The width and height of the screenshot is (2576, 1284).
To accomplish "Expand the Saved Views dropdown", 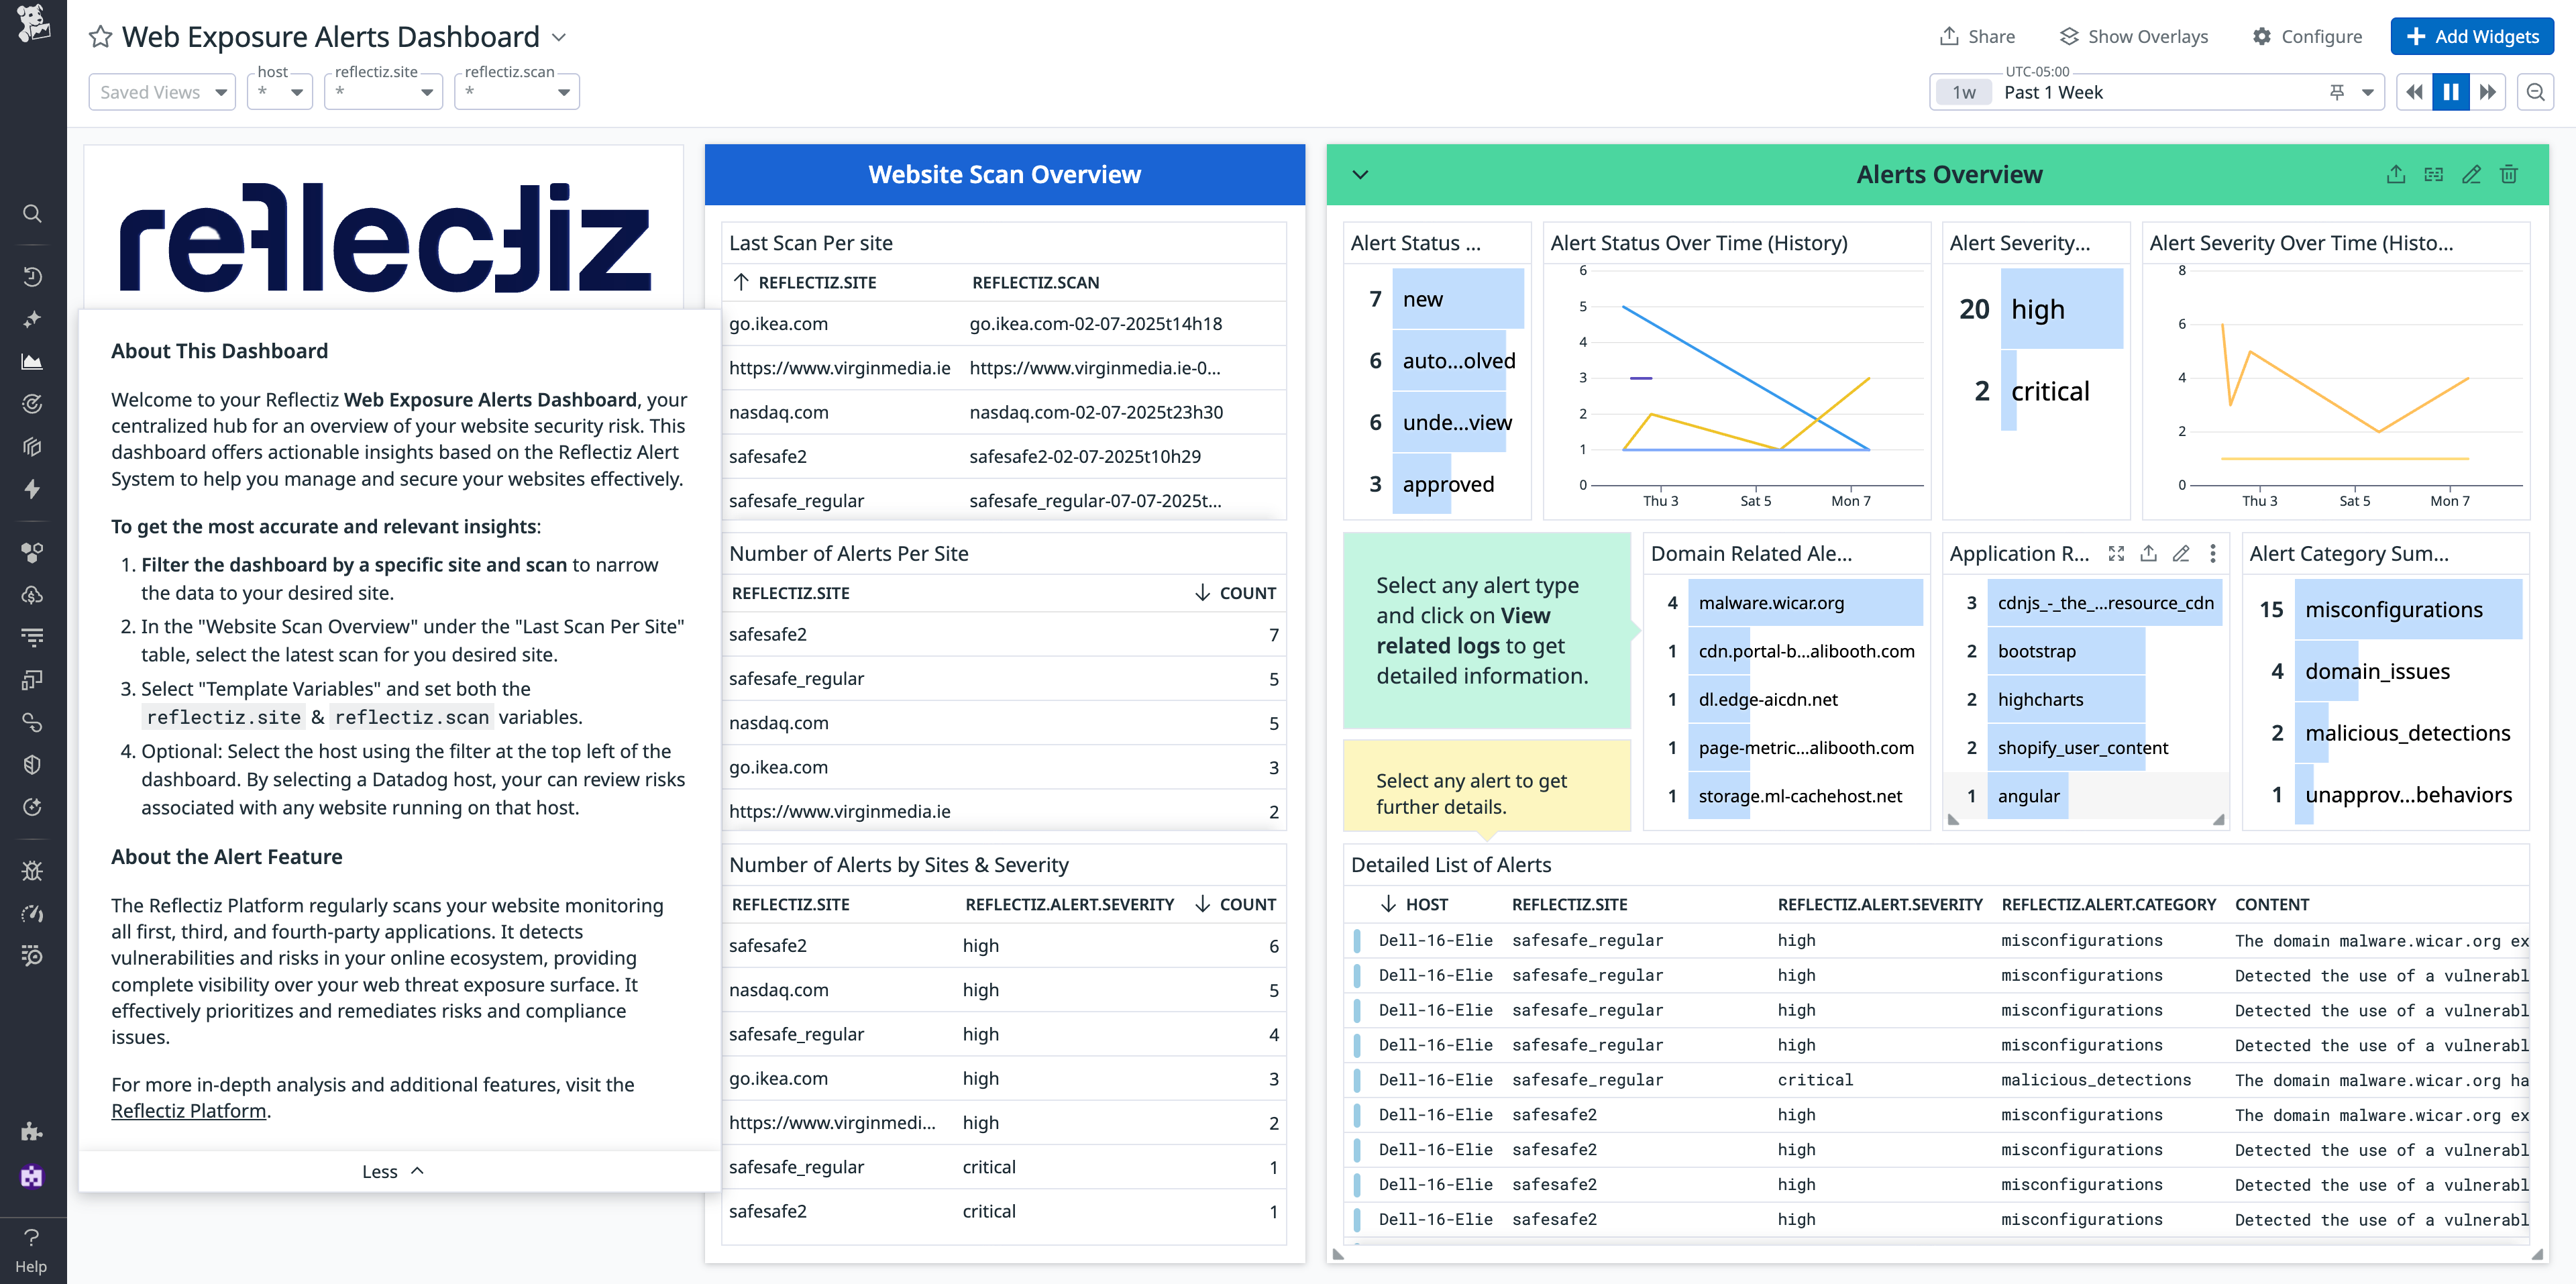I will point(161,91).
